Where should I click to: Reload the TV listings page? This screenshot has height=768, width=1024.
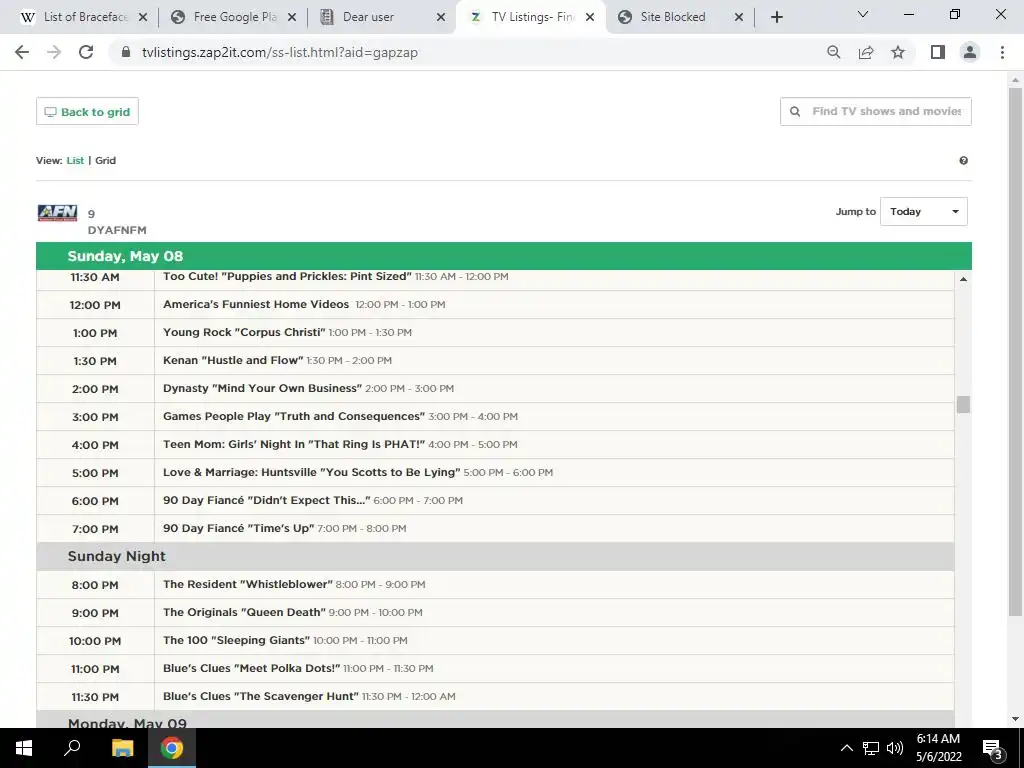tap(86, 52)
